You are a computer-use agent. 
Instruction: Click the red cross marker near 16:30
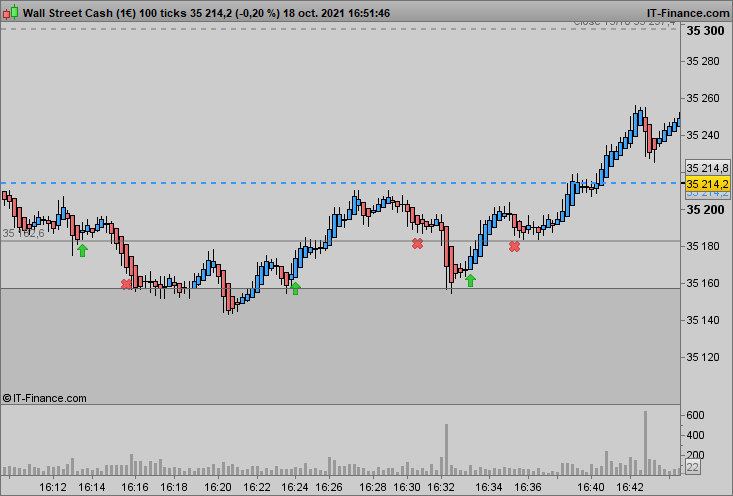[417, 244]
